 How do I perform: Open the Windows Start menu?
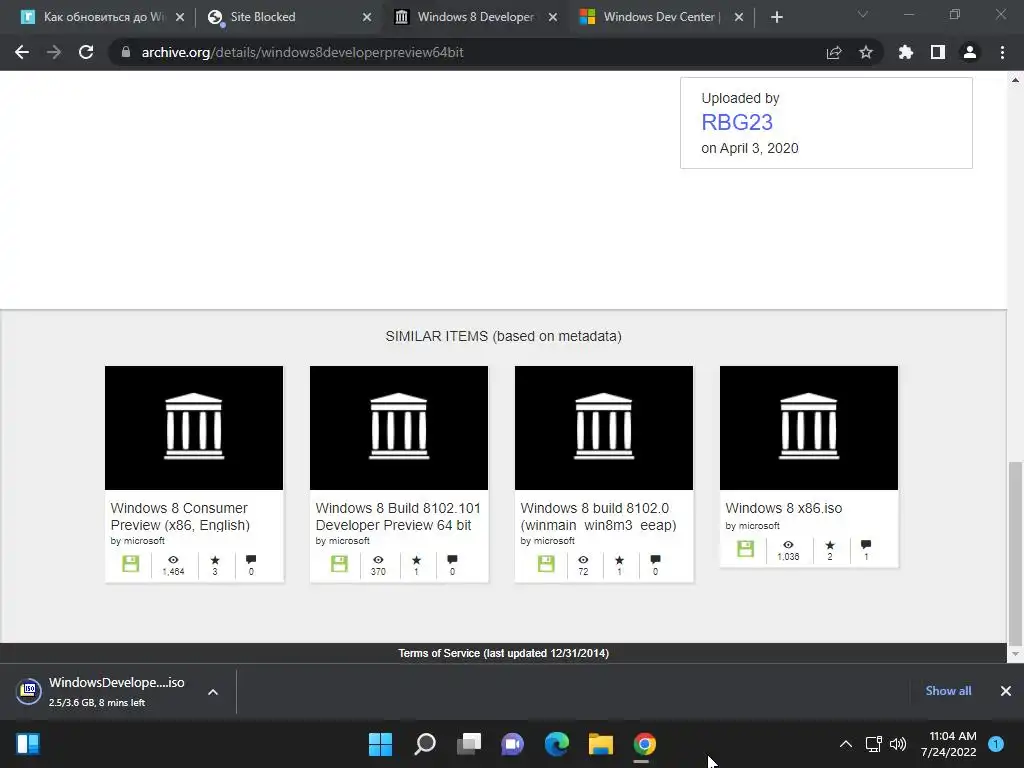(381, 744)
